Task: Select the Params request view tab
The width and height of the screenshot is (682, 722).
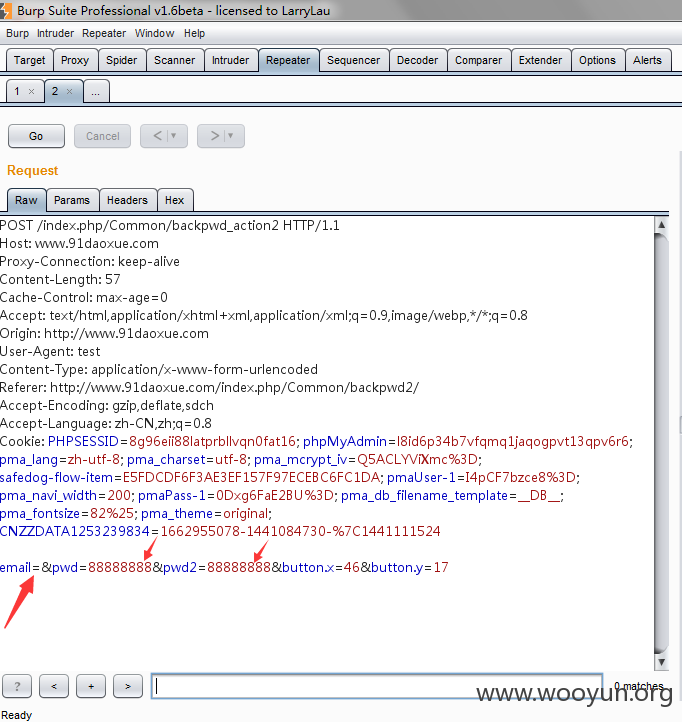Action: [72, 200]
